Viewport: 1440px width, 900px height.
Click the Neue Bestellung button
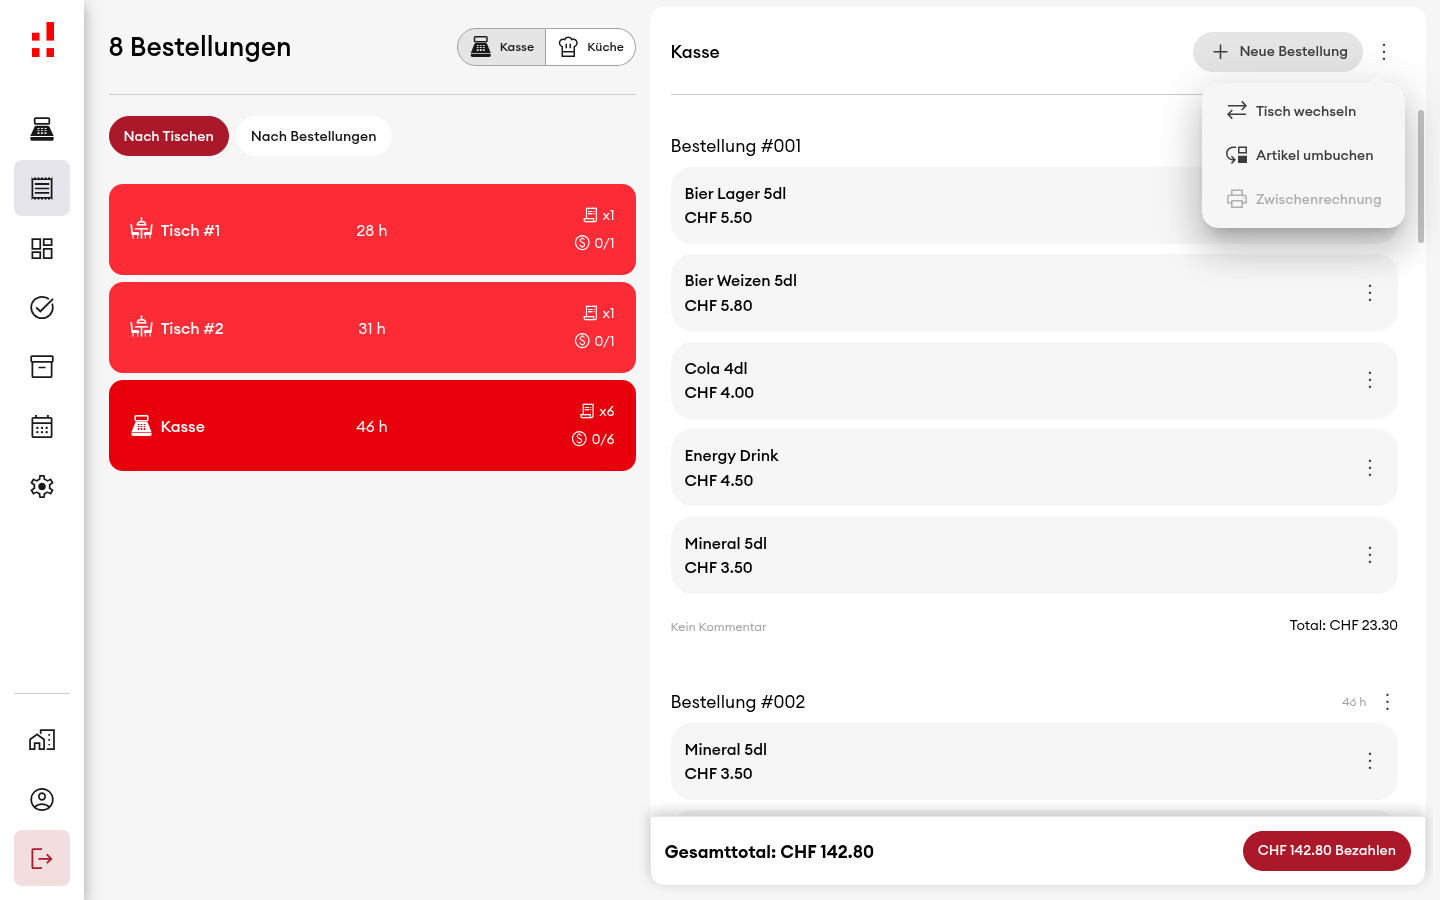pyautogui.click(x=1278, y=52)
